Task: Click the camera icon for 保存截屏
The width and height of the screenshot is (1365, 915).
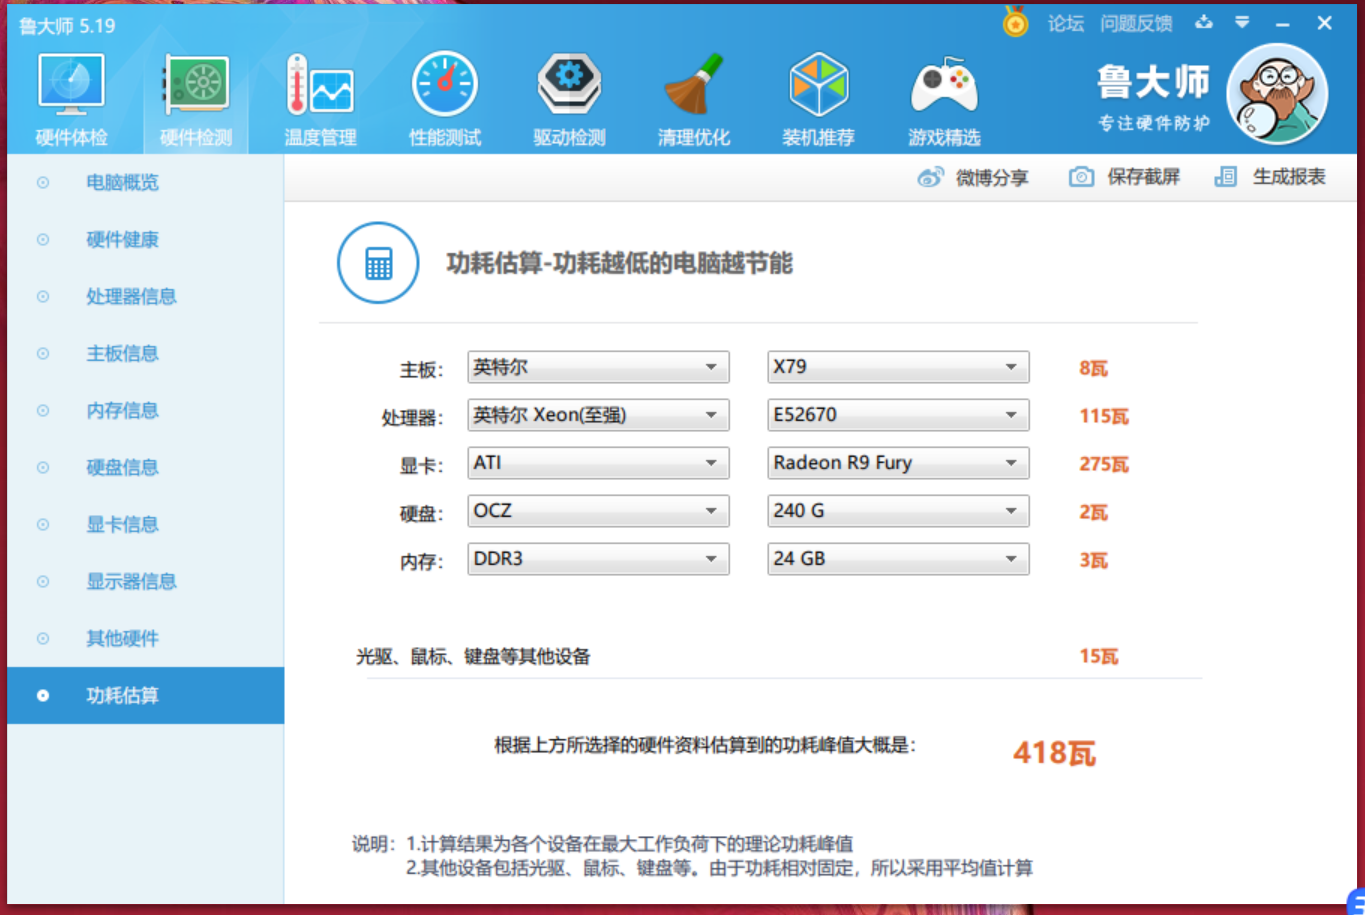Action: pos(1081,177)
